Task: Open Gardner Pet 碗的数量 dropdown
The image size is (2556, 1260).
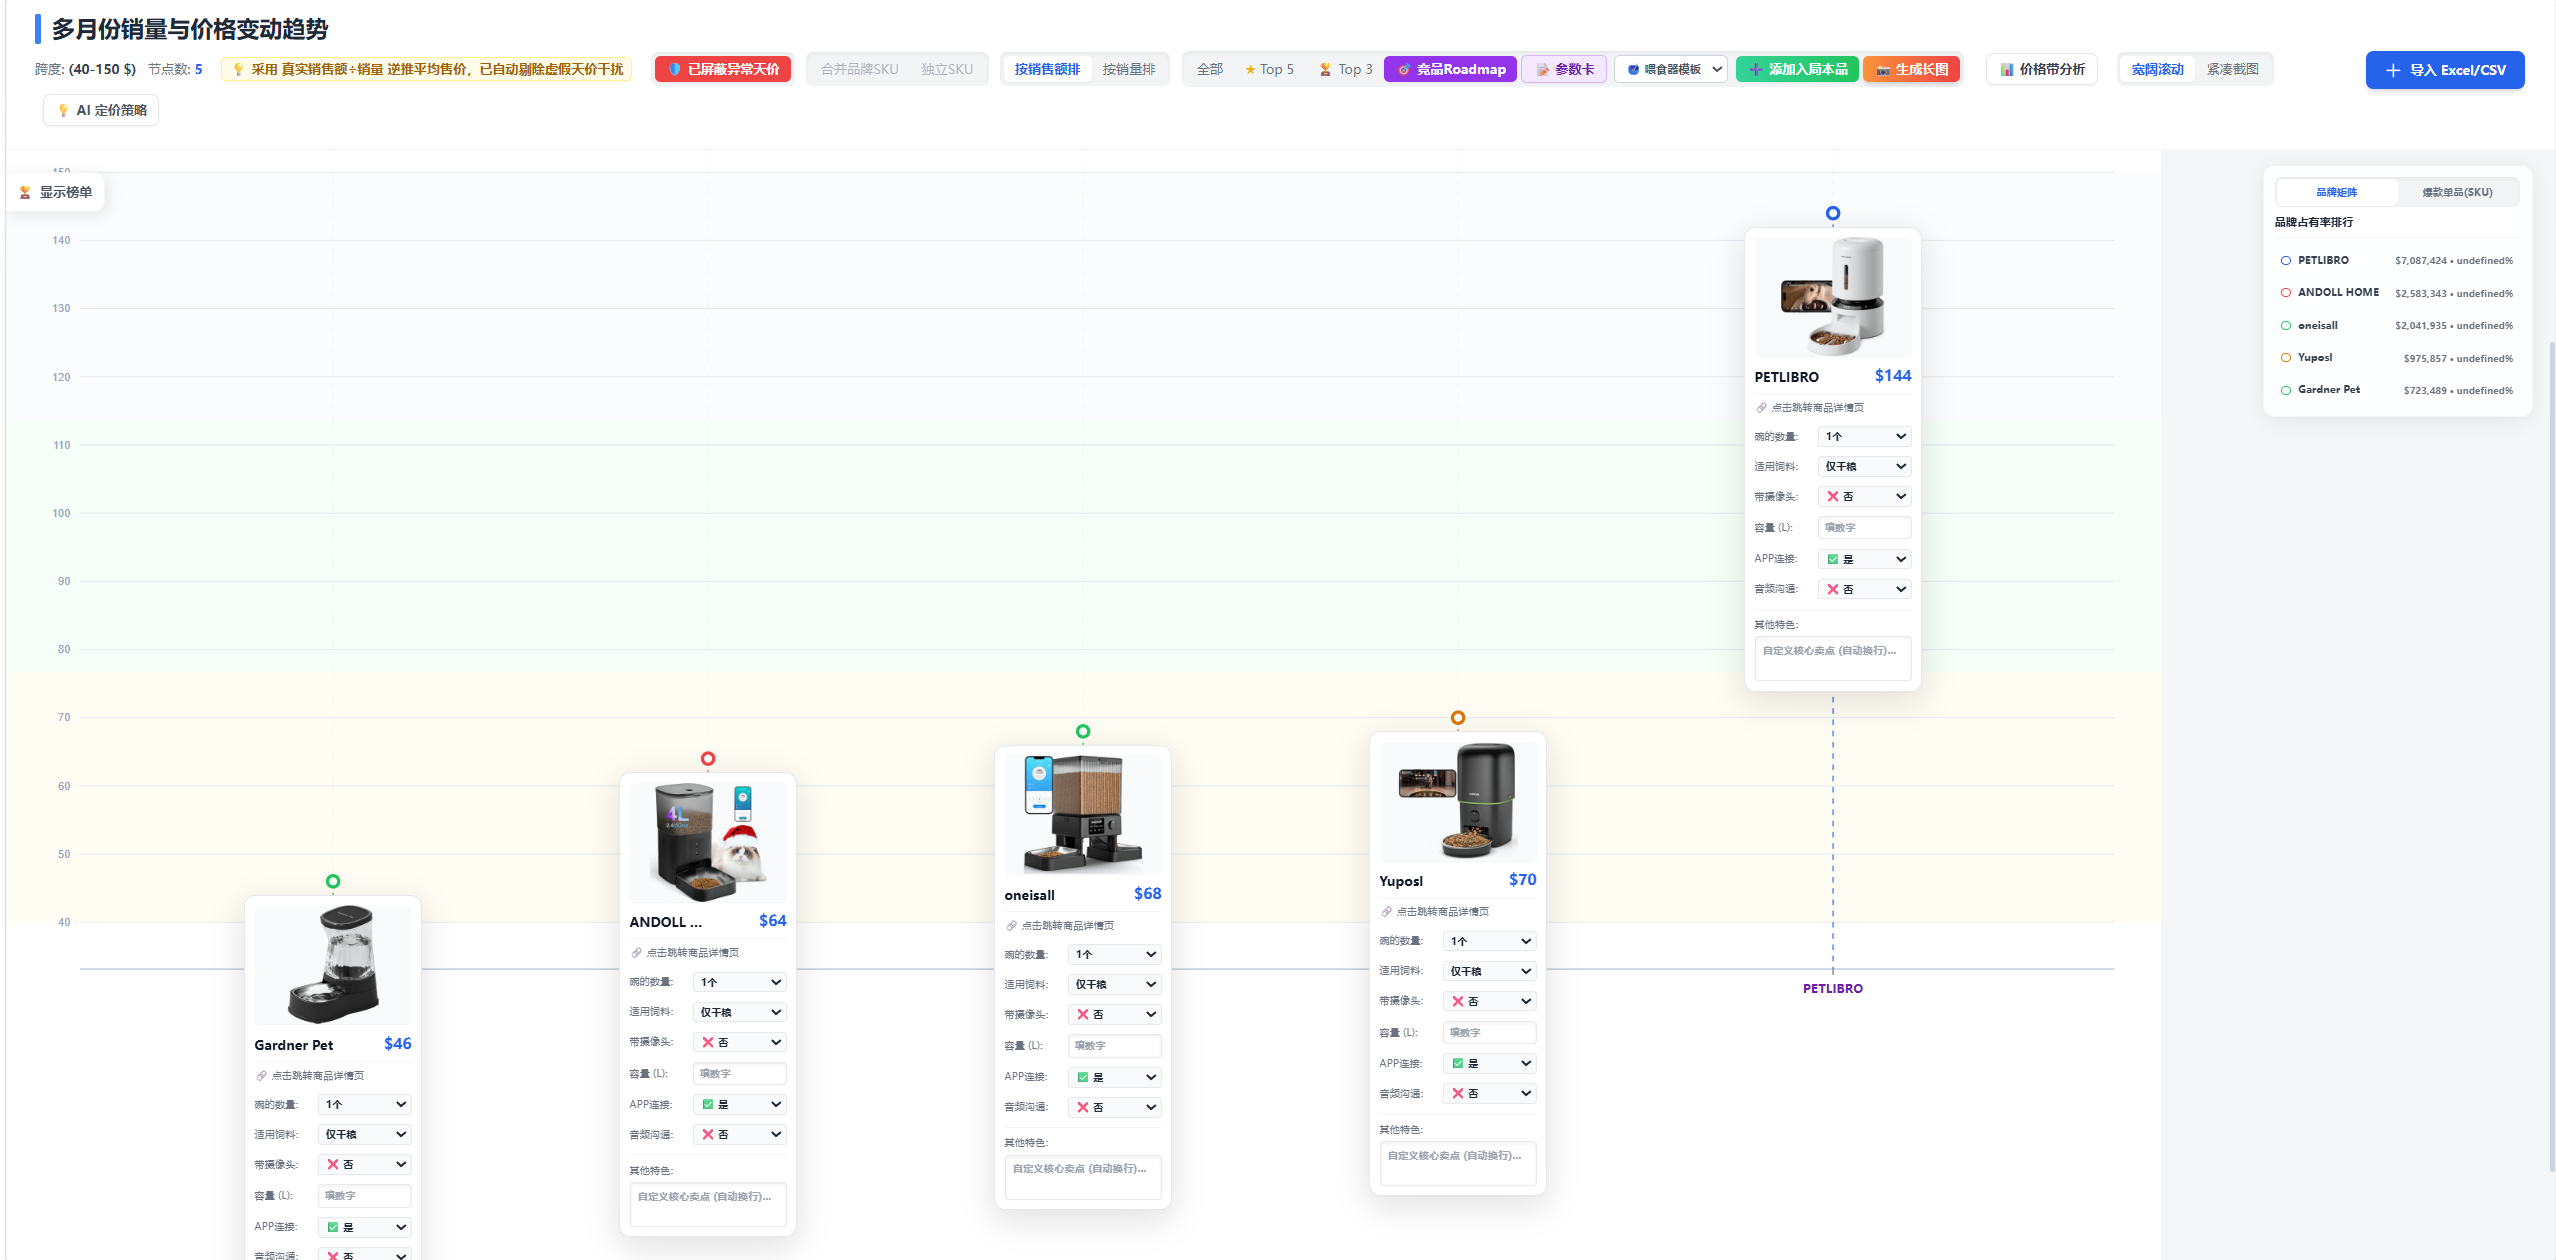Action: click(364, 1105)
